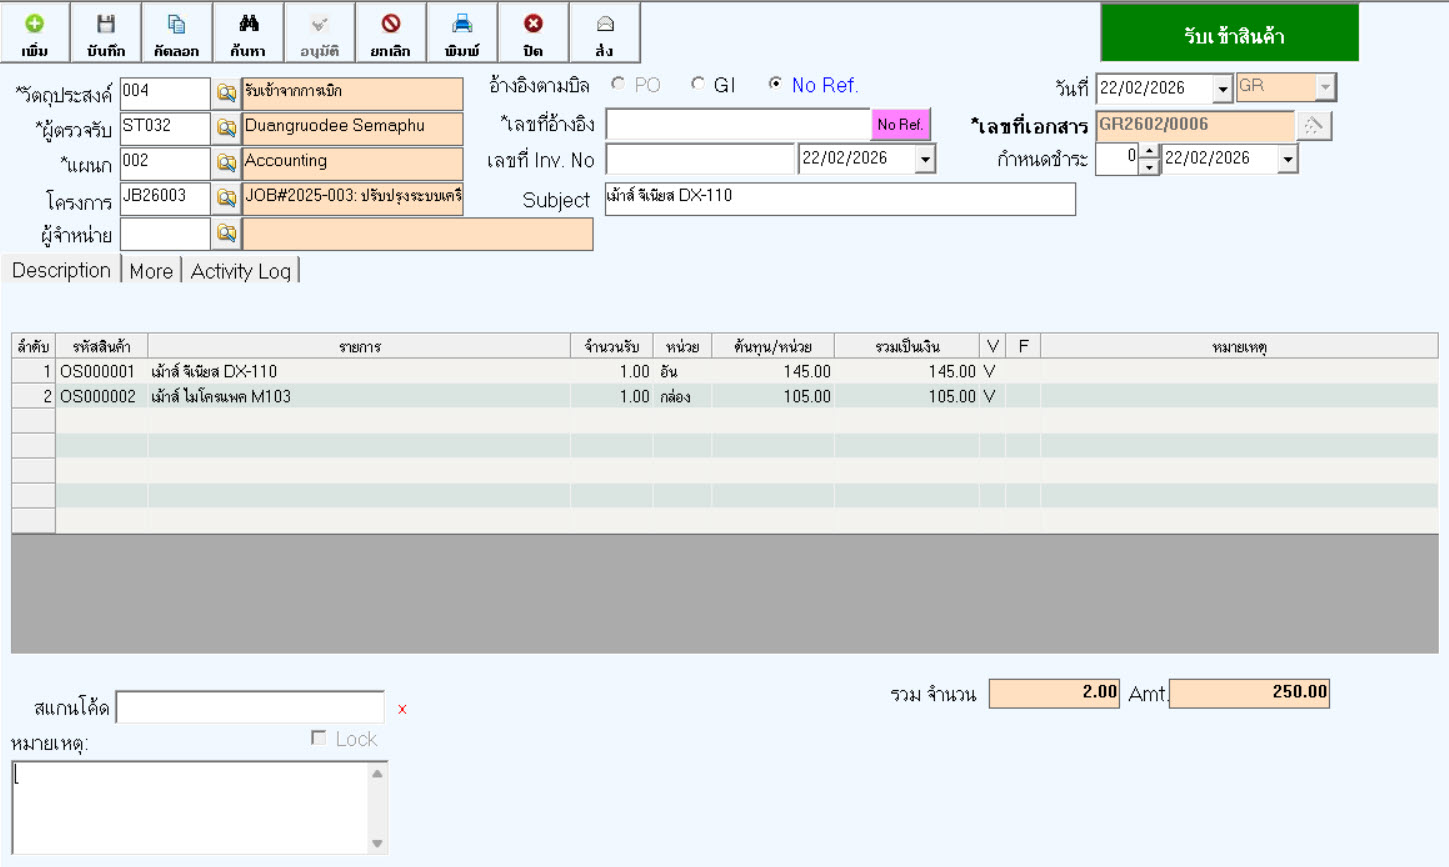Open lookup icon next to department code 002
Viewport: 1449px width, 867px height.
point(226,163)
